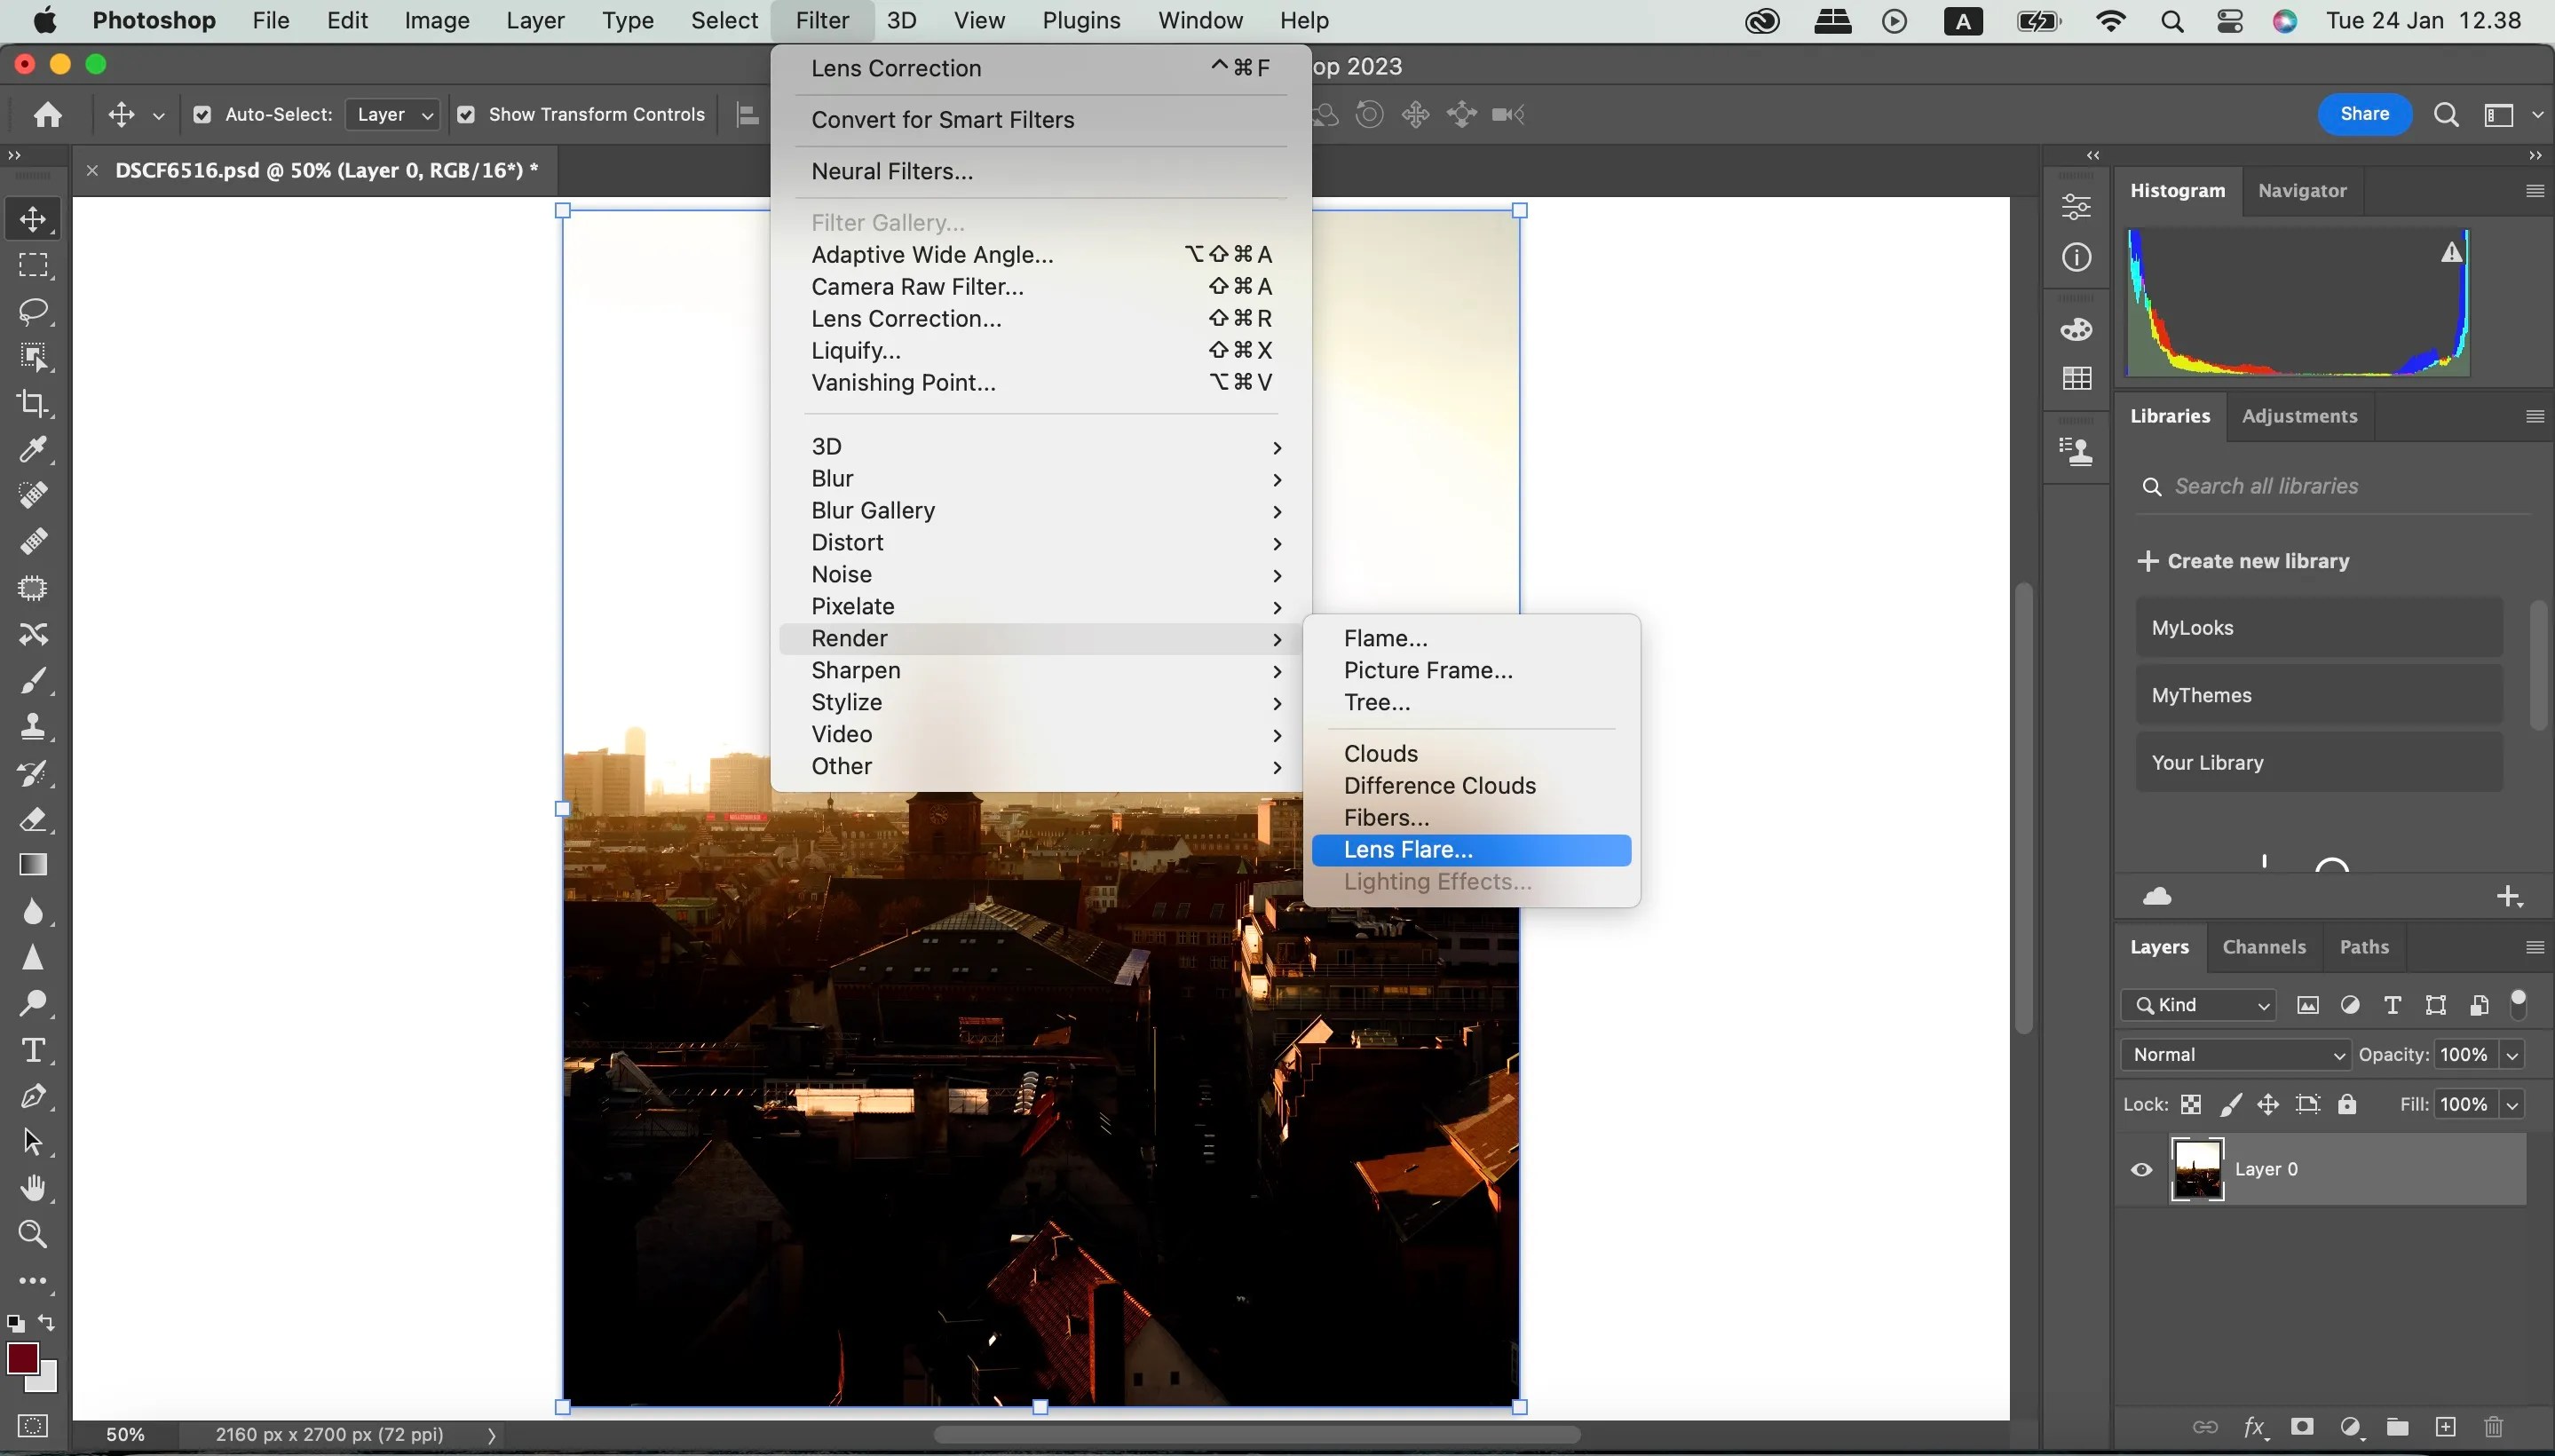Image resolution: width=2555 pixels, height=1456 pixels.
Task: Select the Eyedropper tool
Action: (x=33, y=450)
